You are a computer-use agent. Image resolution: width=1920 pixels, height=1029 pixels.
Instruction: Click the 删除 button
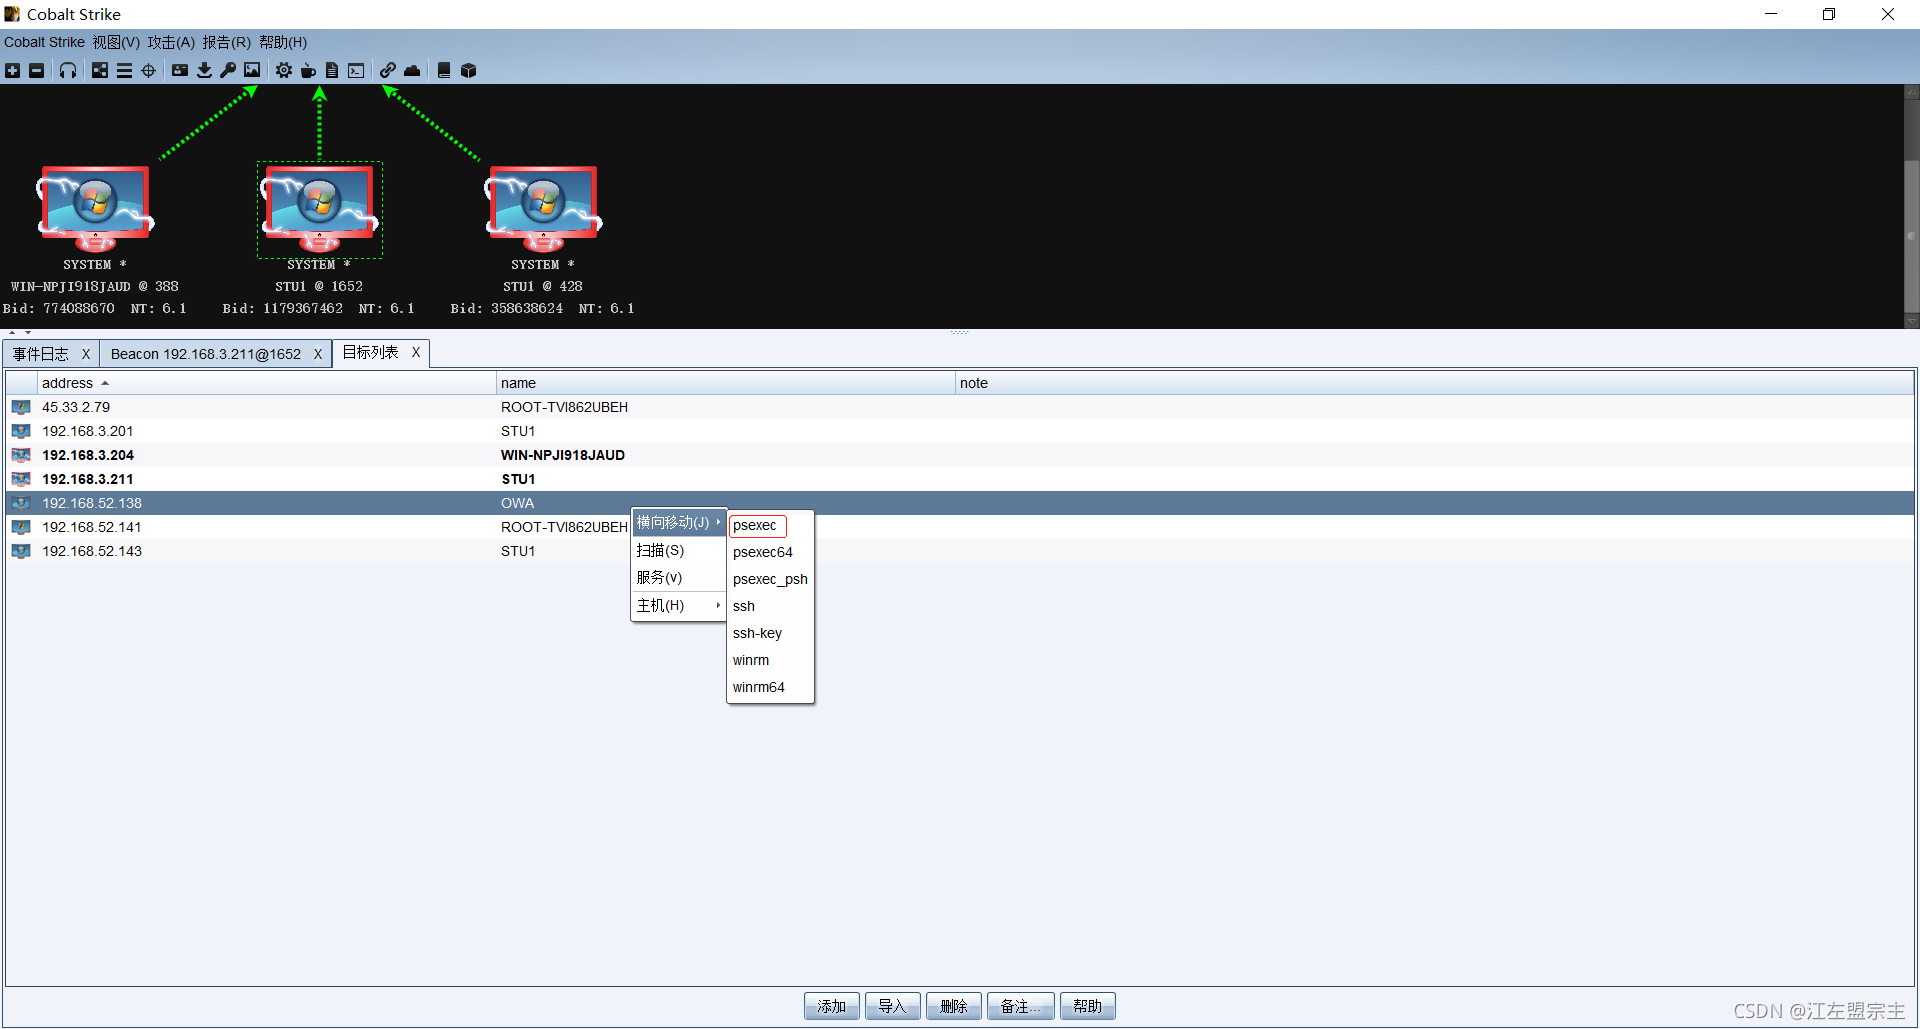pos(954,1006)
